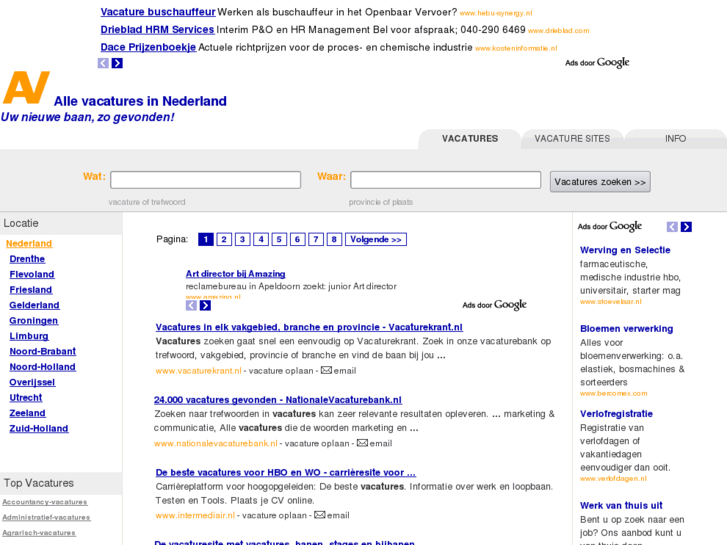Go to results page 6

coord(298,239)
